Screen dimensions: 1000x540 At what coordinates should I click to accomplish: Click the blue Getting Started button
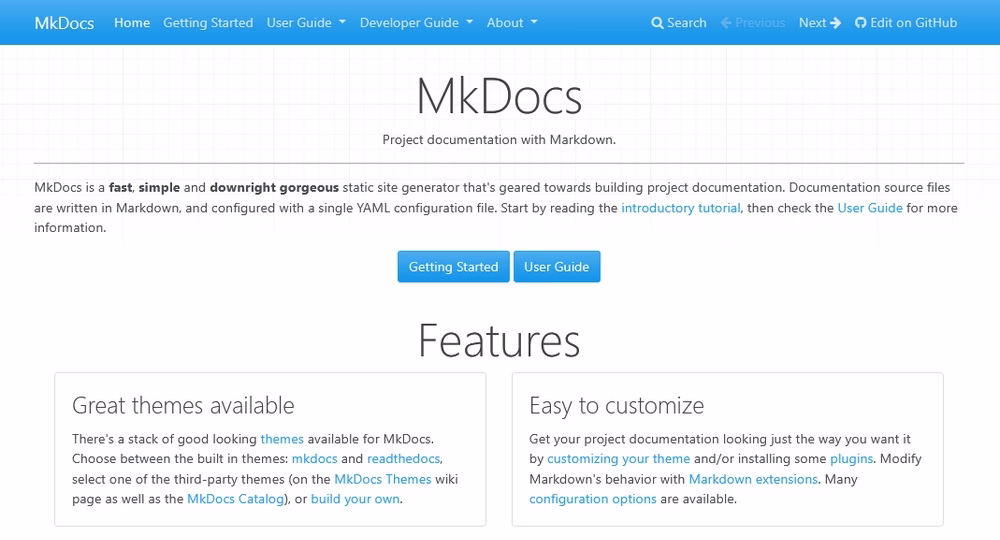pos(453,266)
